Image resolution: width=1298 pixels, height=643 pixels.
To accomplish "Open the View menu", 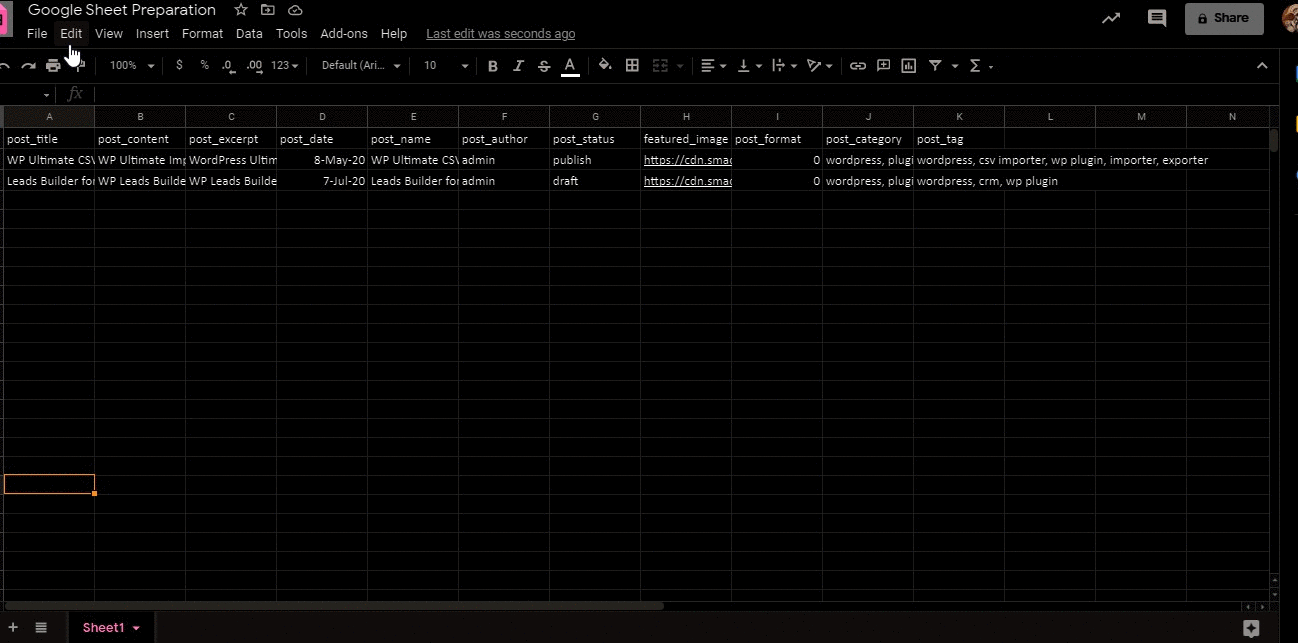I will (x=109, y=33).
